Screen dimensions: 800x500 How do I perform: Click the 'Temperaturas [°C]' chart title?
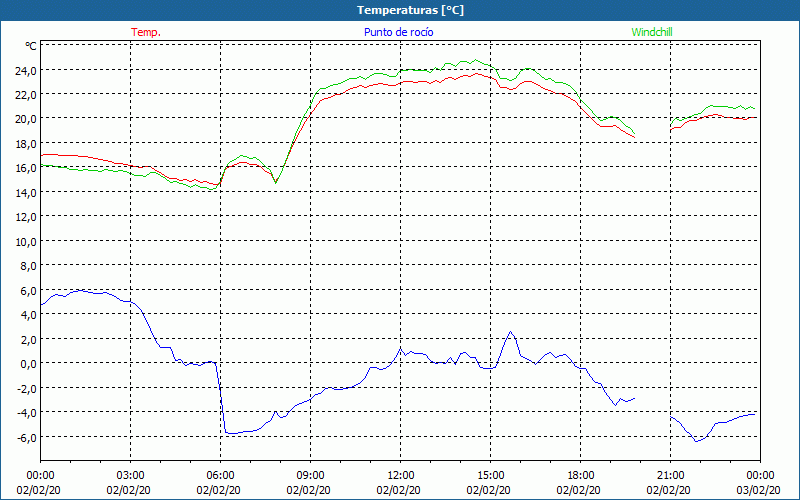pos(410,10)
